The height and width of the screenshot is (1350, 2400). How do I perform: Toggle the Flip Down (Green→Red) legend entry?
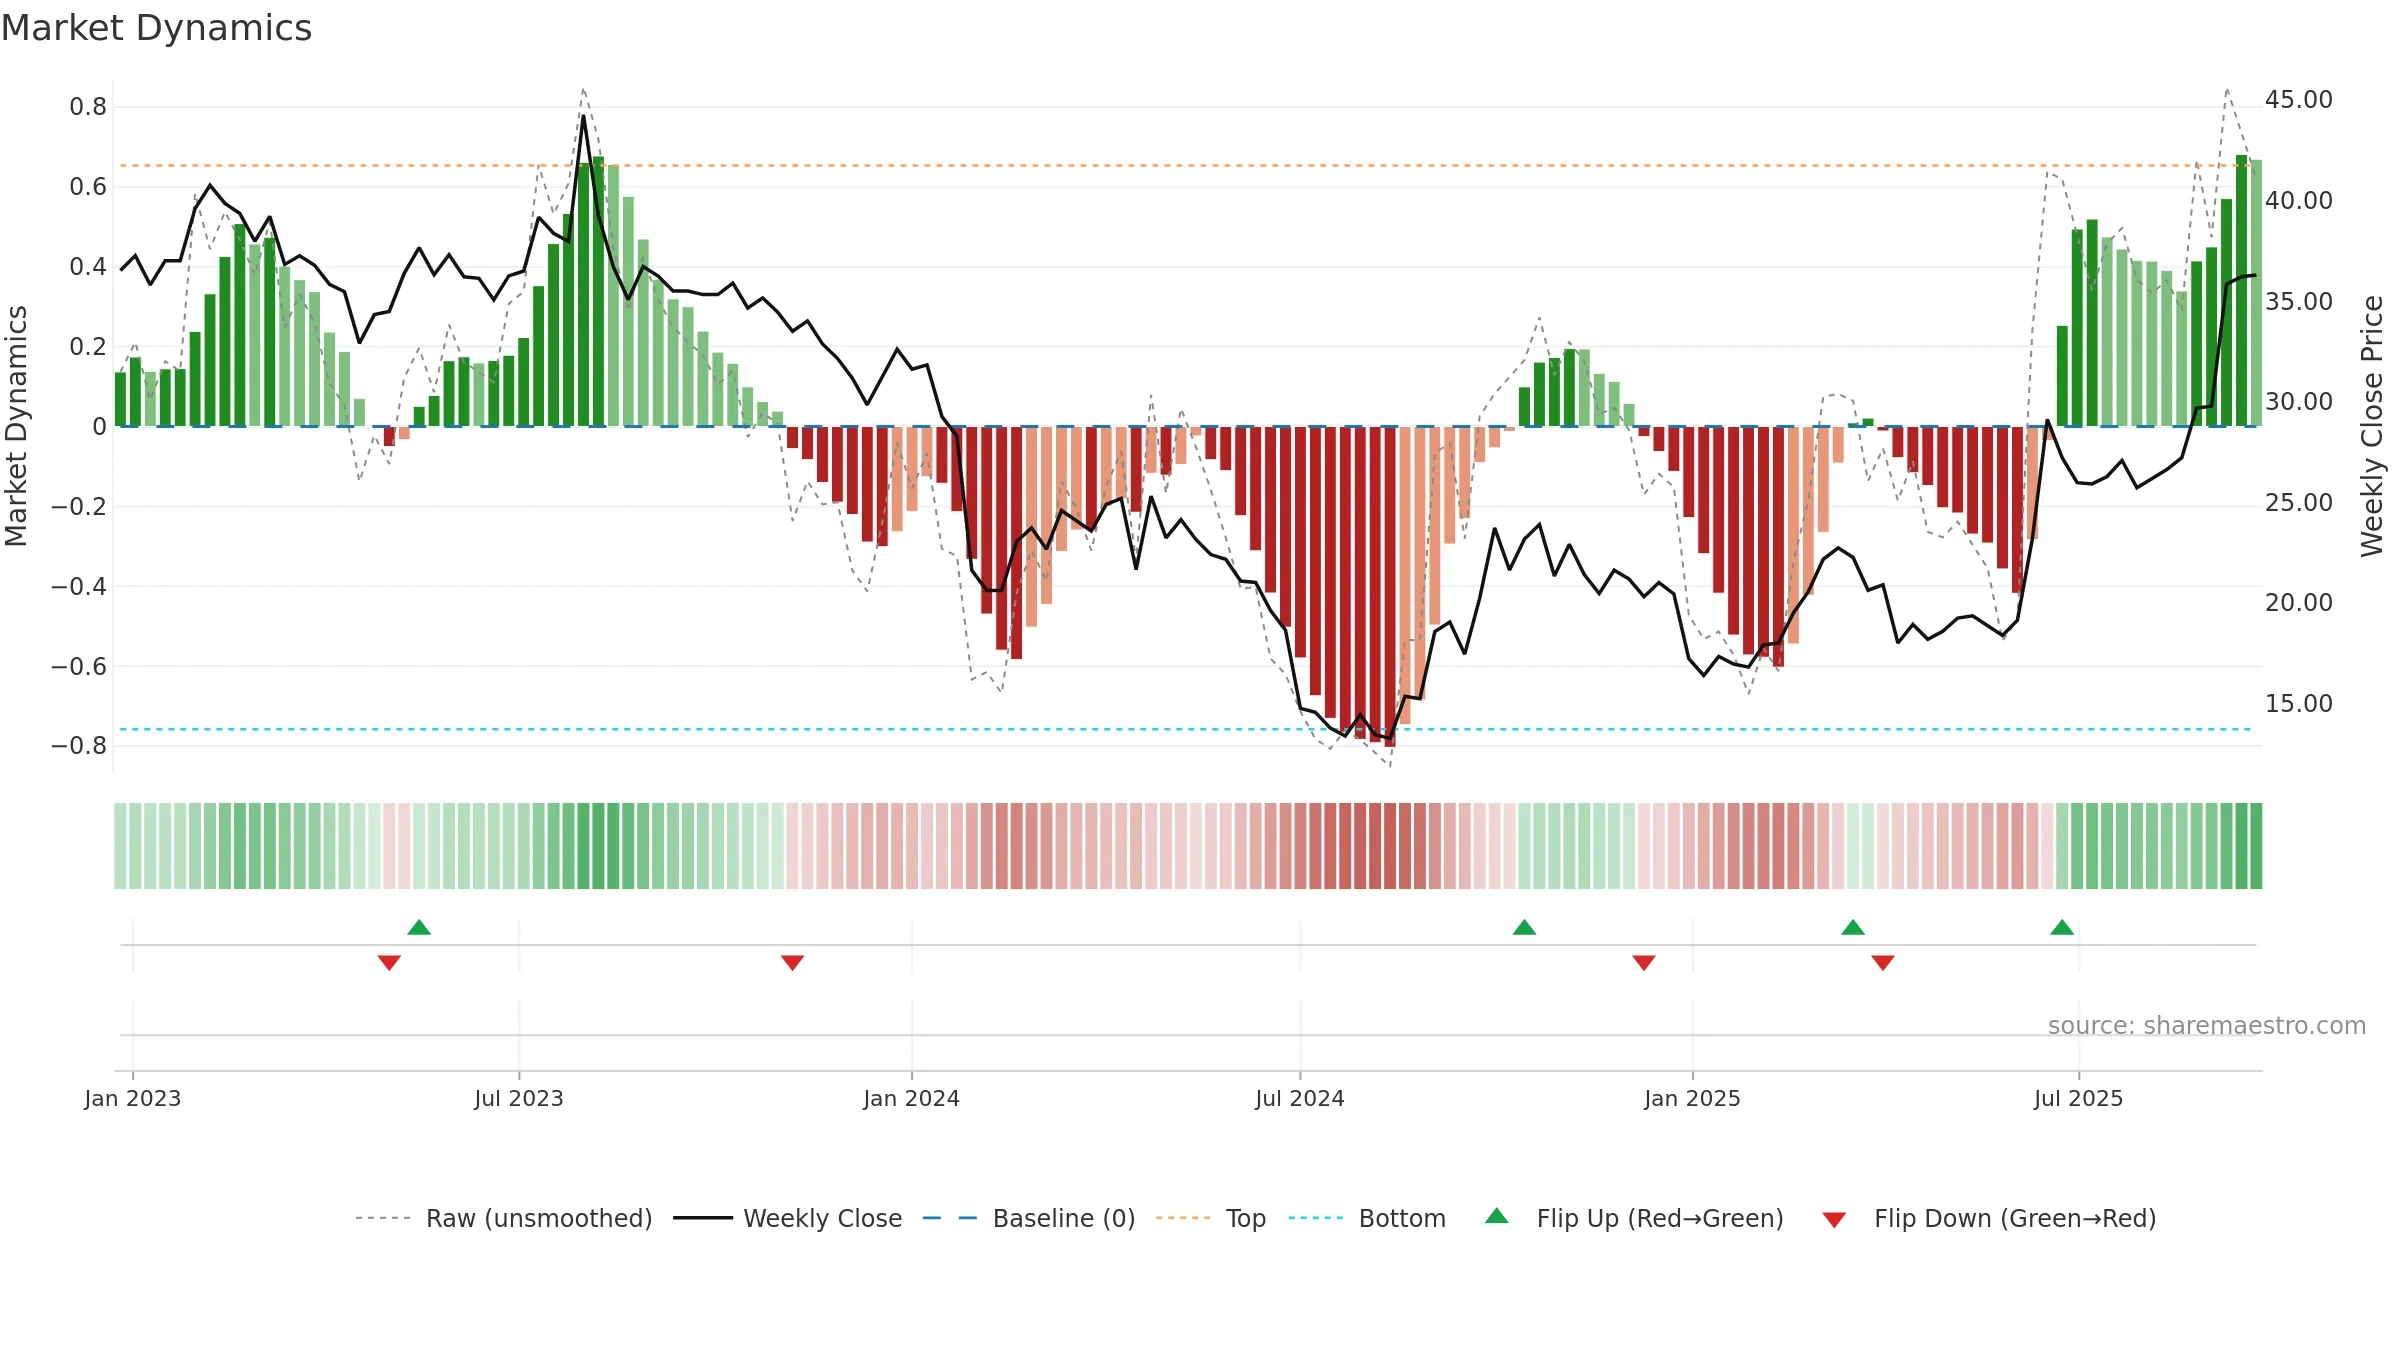1989,1218
